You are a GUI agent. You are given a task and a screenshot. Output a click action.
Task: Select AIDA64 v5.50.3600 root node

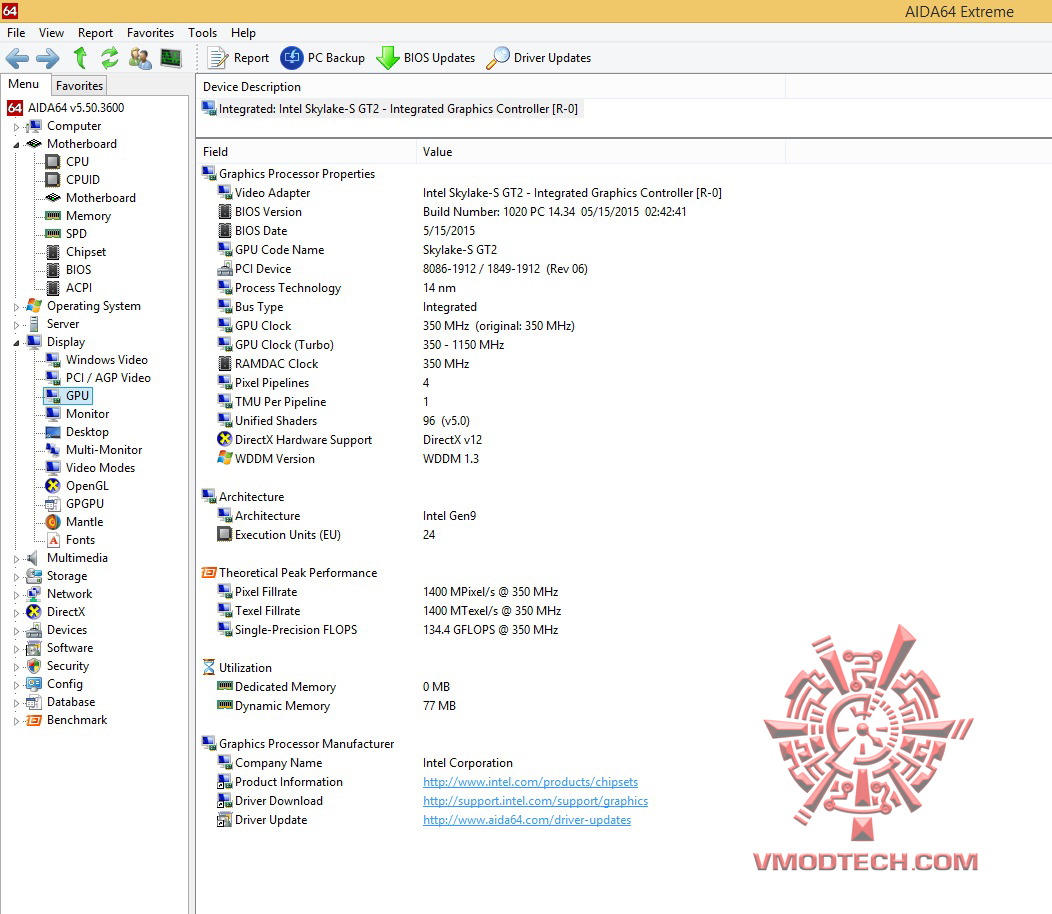76,108
